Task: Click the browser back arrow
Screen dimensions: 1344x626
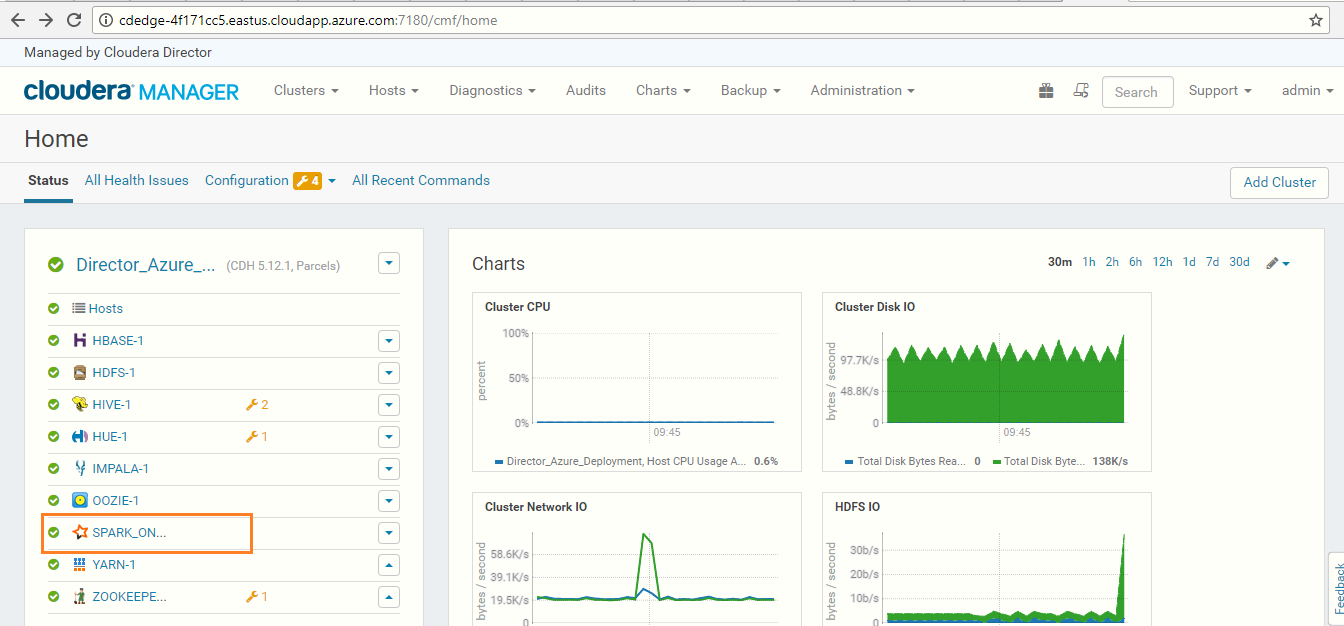Action: pyautogui.click(x=18, y=20)
